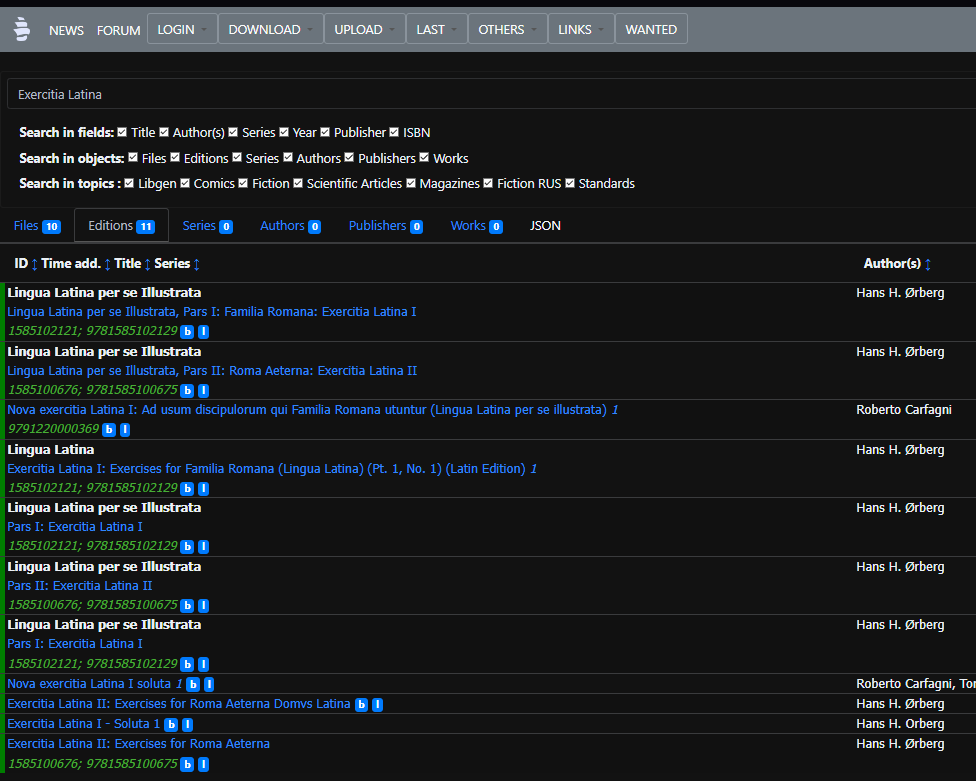Image resolution: width=976 pixels, height=781 pixels.
Task: Click 'b' badge for Familia Romana: Exercitia Latina I
Action: [x=187, y=332]
